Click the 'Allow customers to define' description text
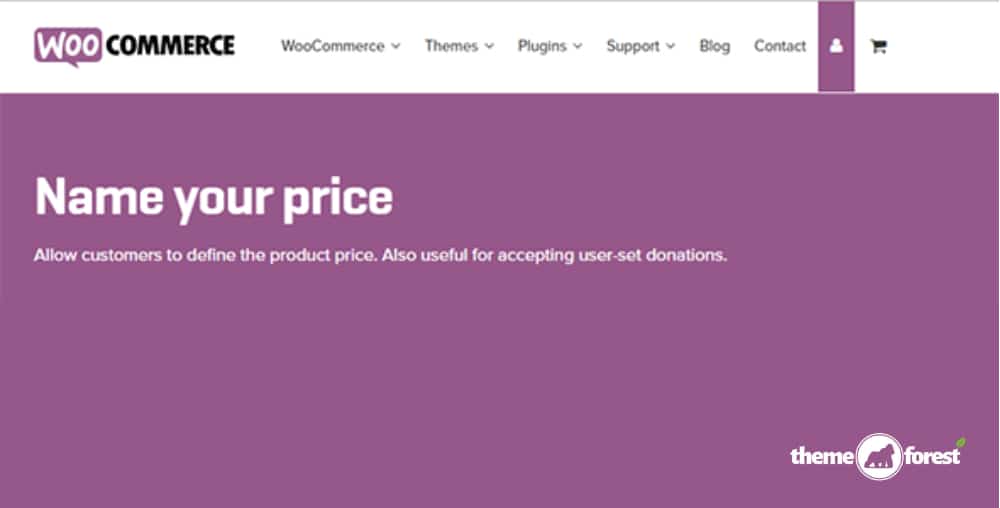Screen dimensions: 1000x508 pos(380,255)
